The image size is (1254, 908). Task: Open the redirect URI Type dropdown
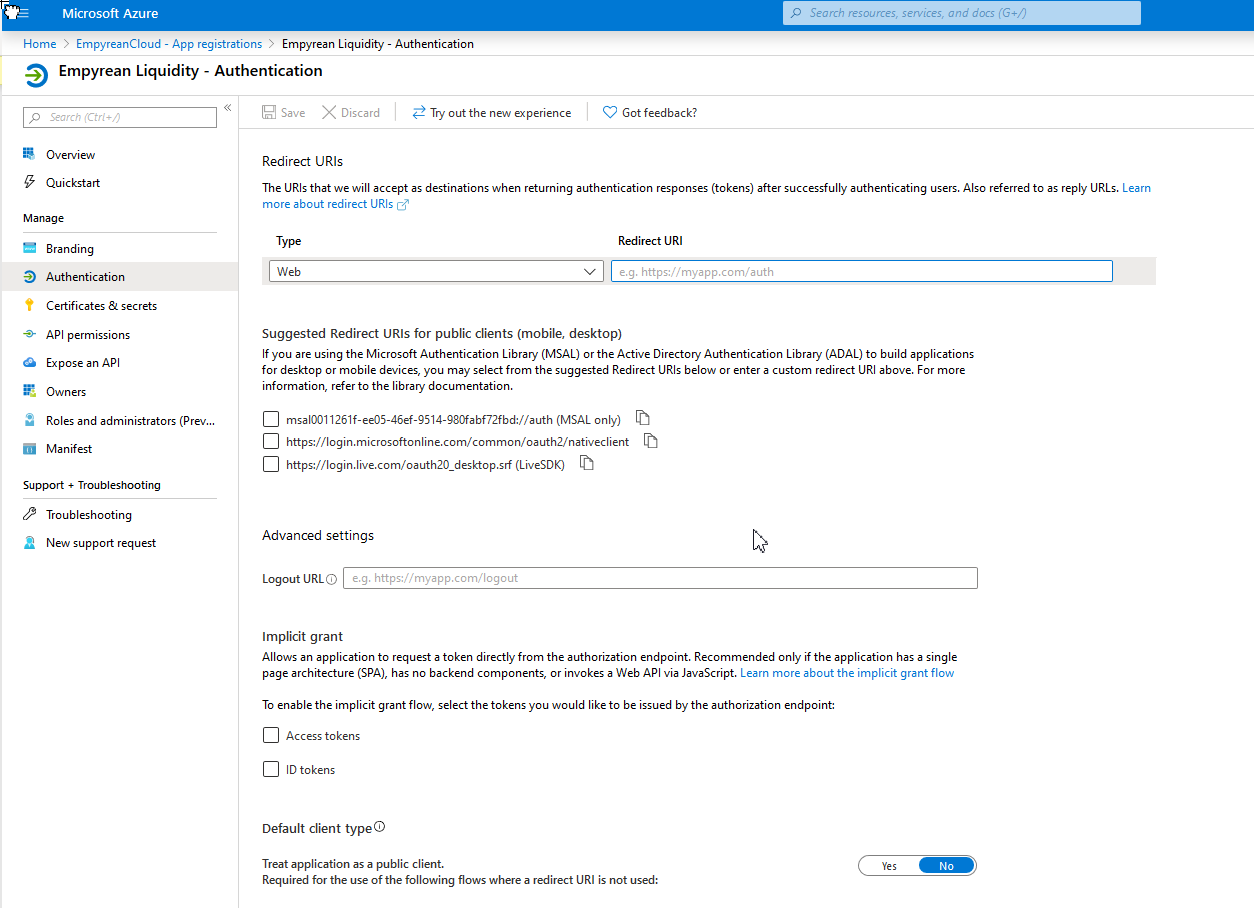pyautogui.click(x=436, y=271)
